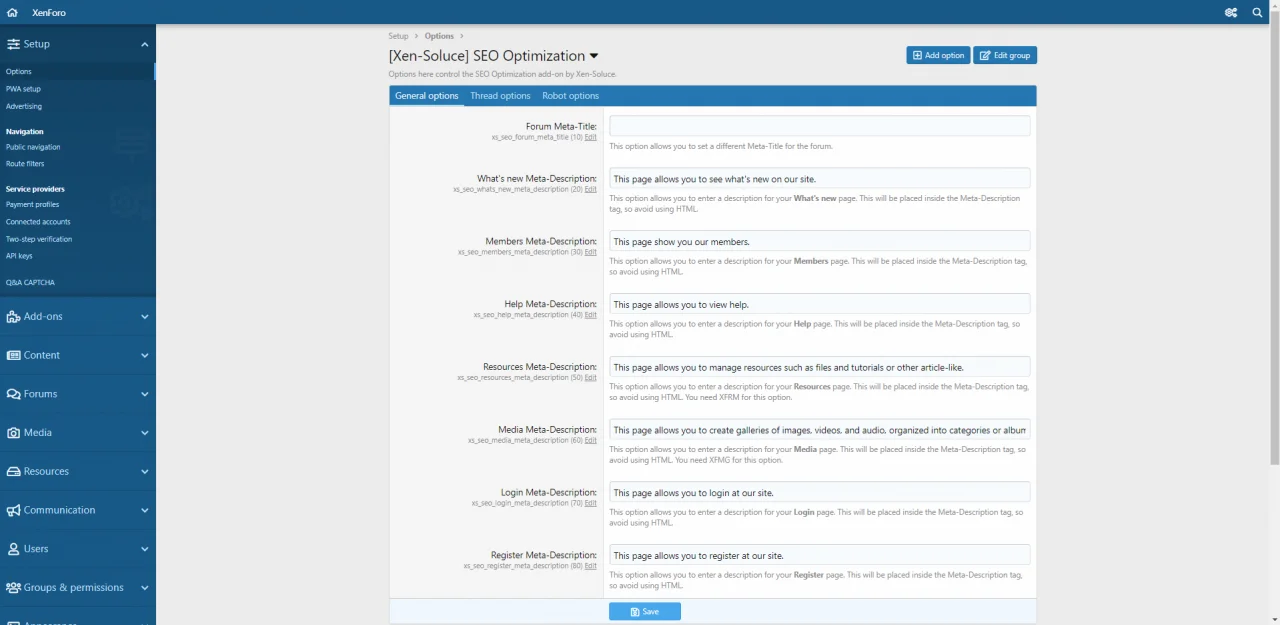This screenshot has height=625, width=1280.
Task: Click the Forums chat bubbles icon
Action: tap(13, 394)
